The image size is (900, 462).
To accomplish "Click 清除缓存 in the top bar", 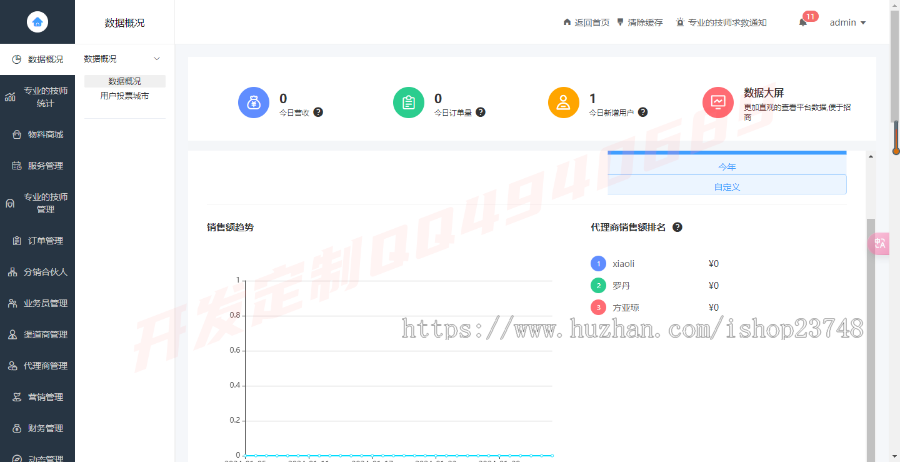I will tap(639, 22).
